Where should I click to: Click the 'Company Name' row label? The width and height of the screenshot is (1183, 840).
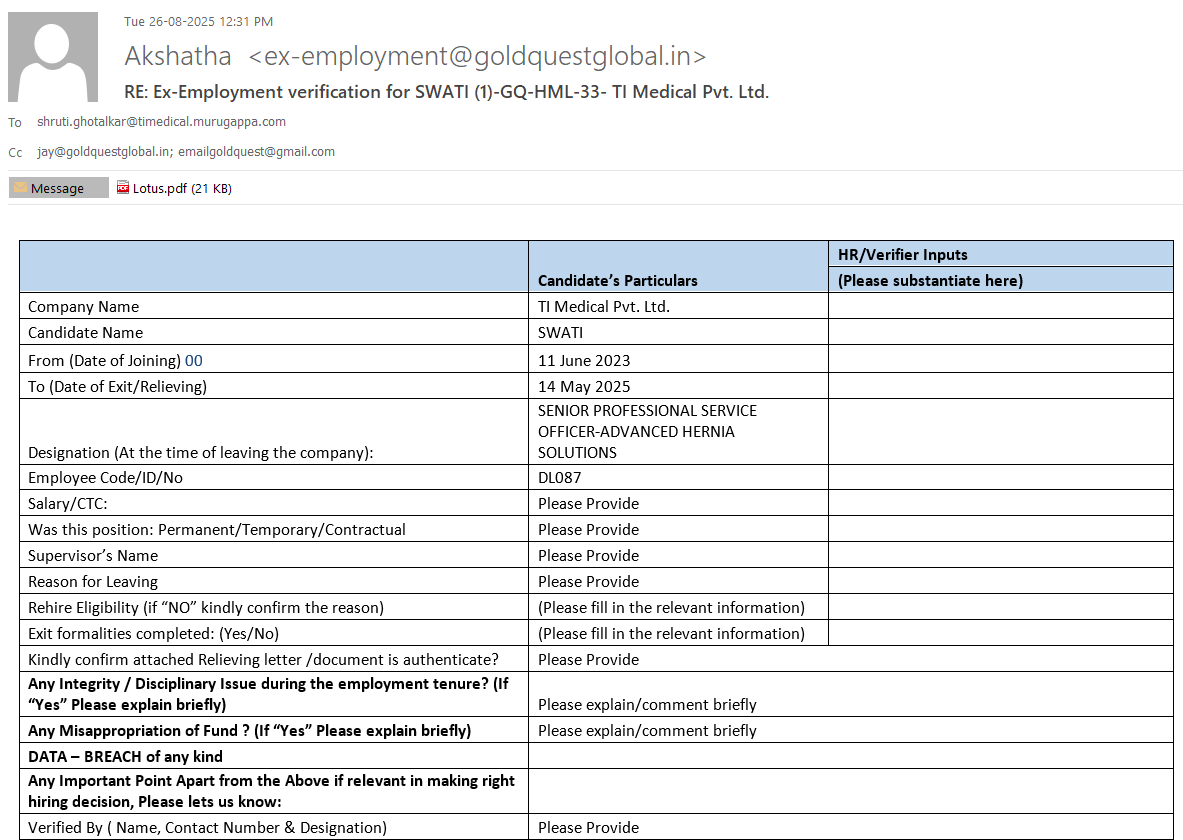click(84, 306)
